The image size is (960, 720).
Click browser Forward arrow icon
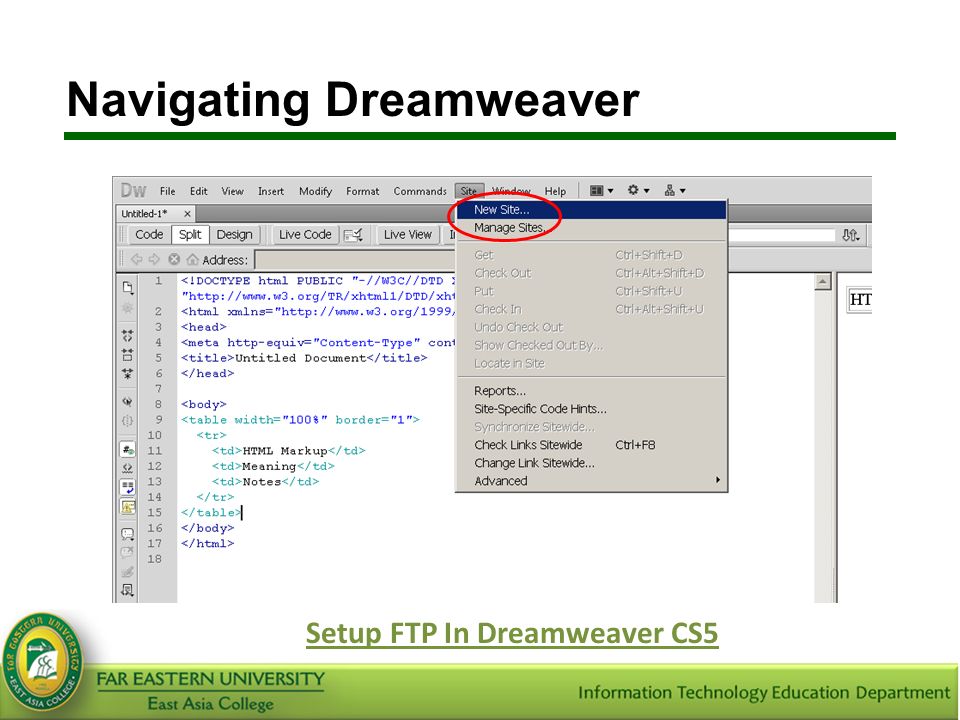coord(154,259)
